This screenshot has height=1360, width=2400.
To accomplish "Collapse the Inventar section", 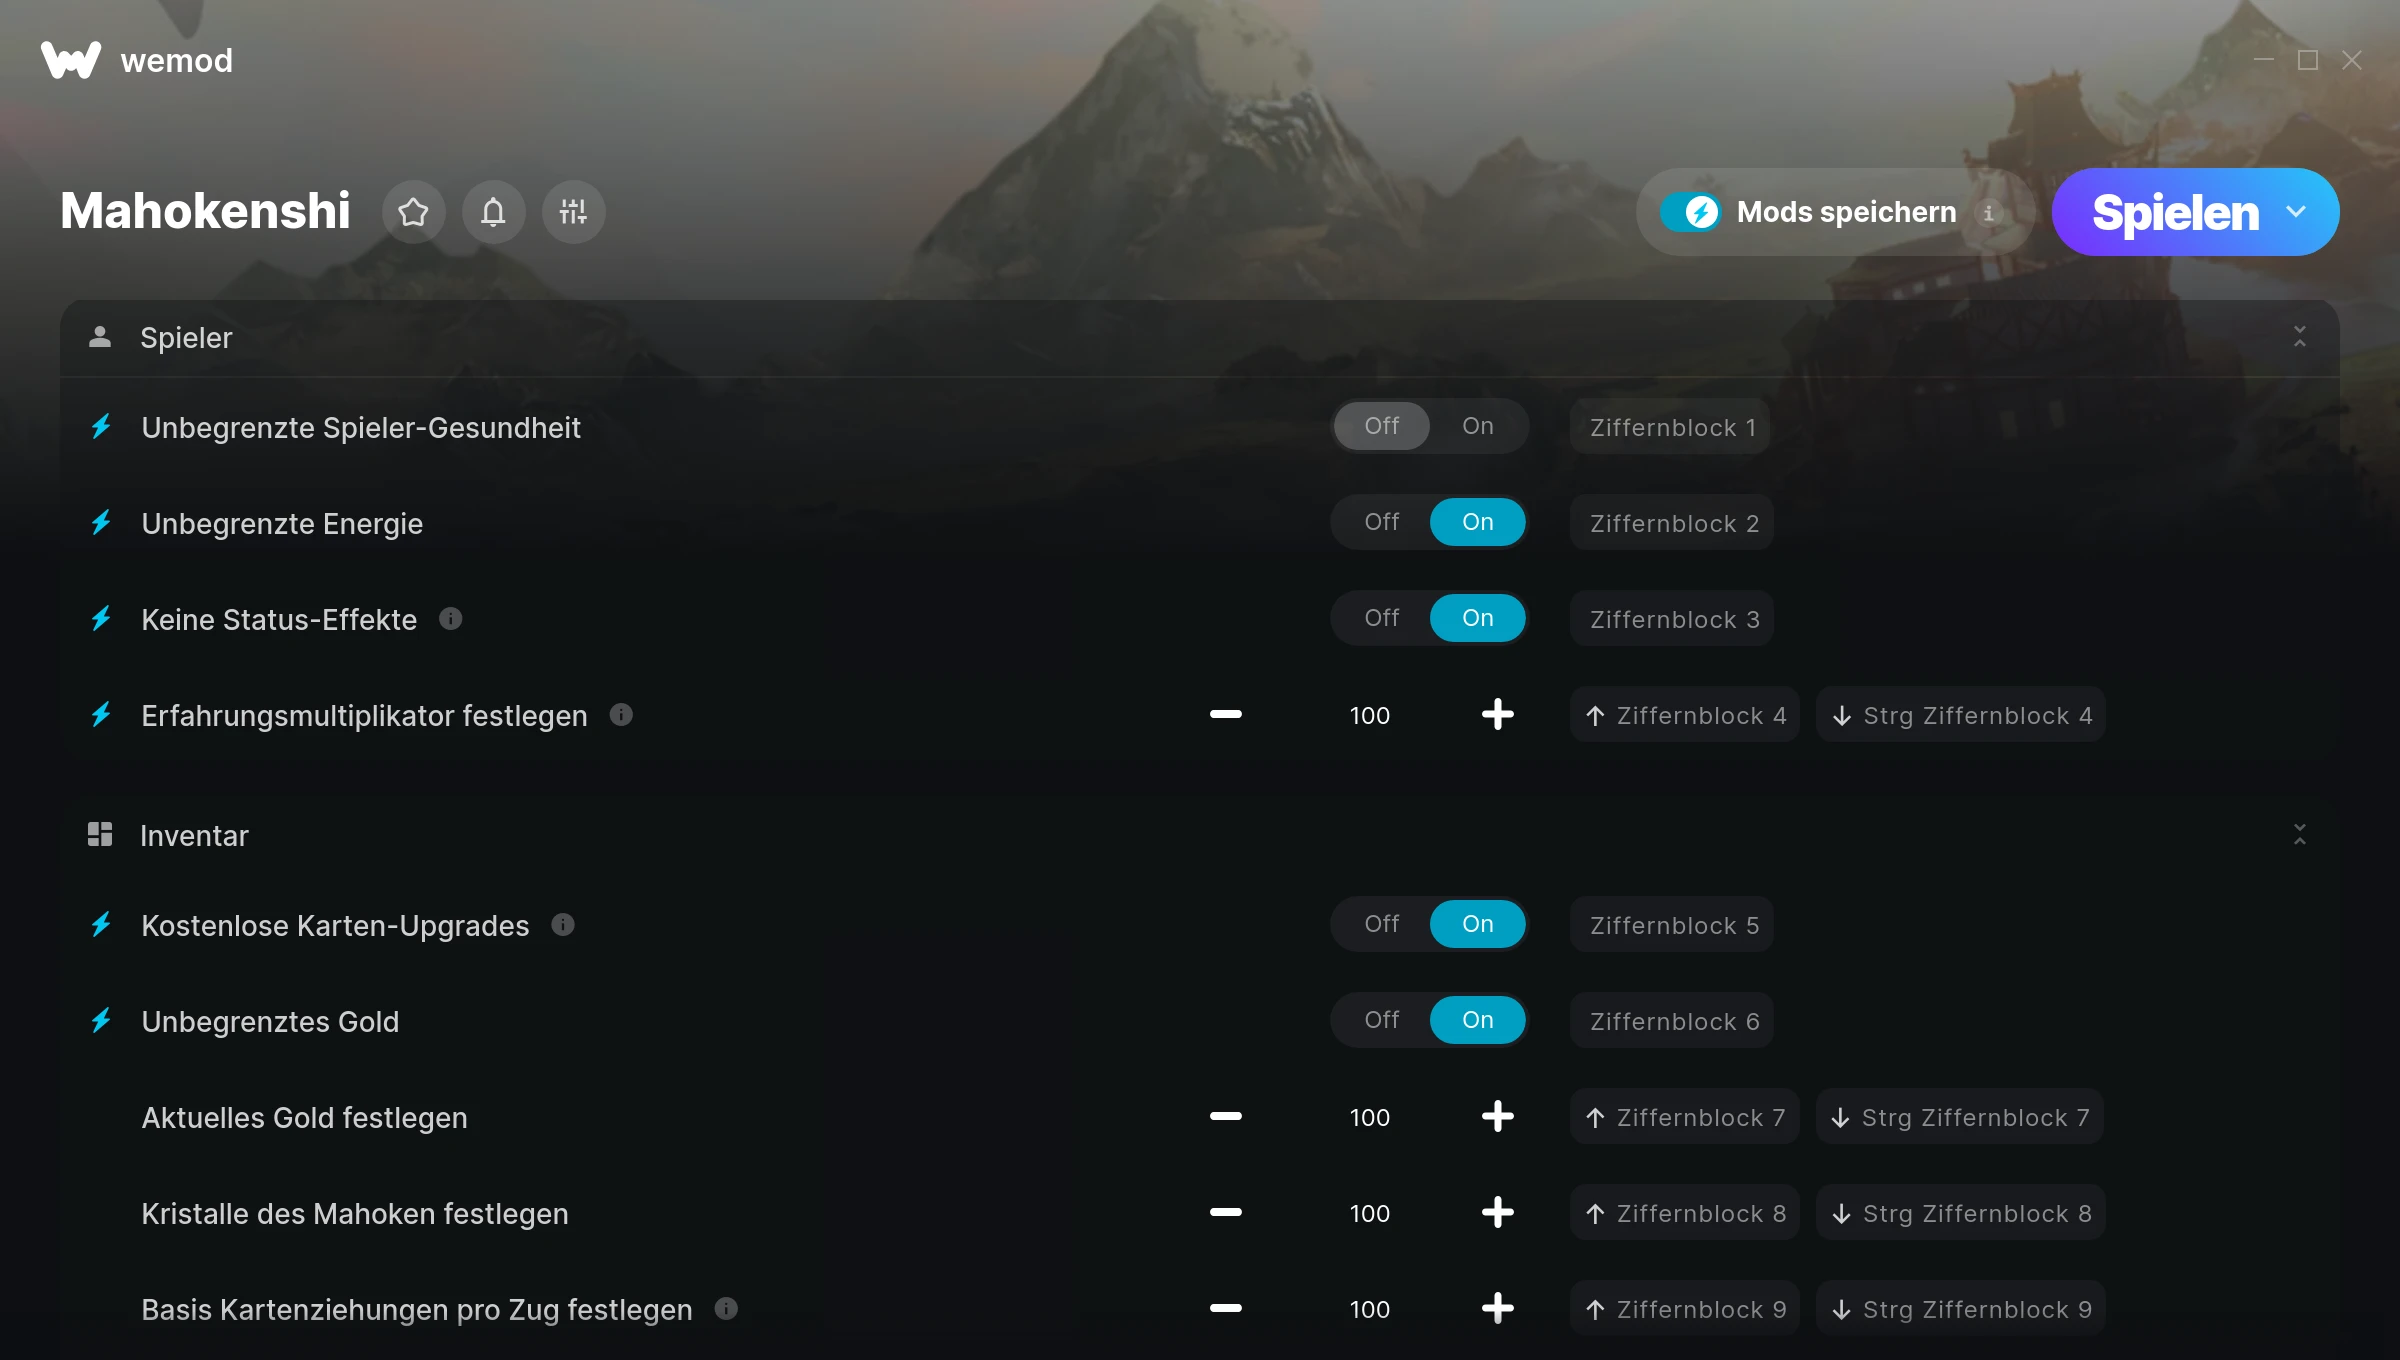I will coord(2299,835).
